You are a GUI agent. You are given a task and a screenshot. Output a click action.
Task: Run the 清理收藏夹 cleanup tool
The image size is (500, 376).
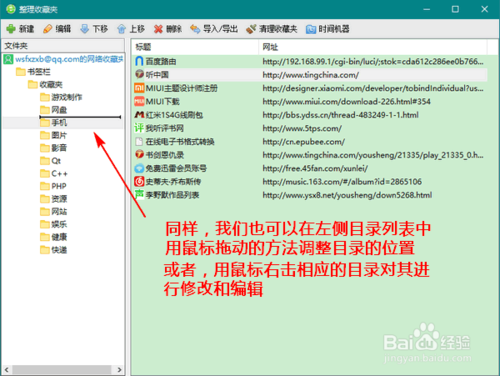(271, 29)
